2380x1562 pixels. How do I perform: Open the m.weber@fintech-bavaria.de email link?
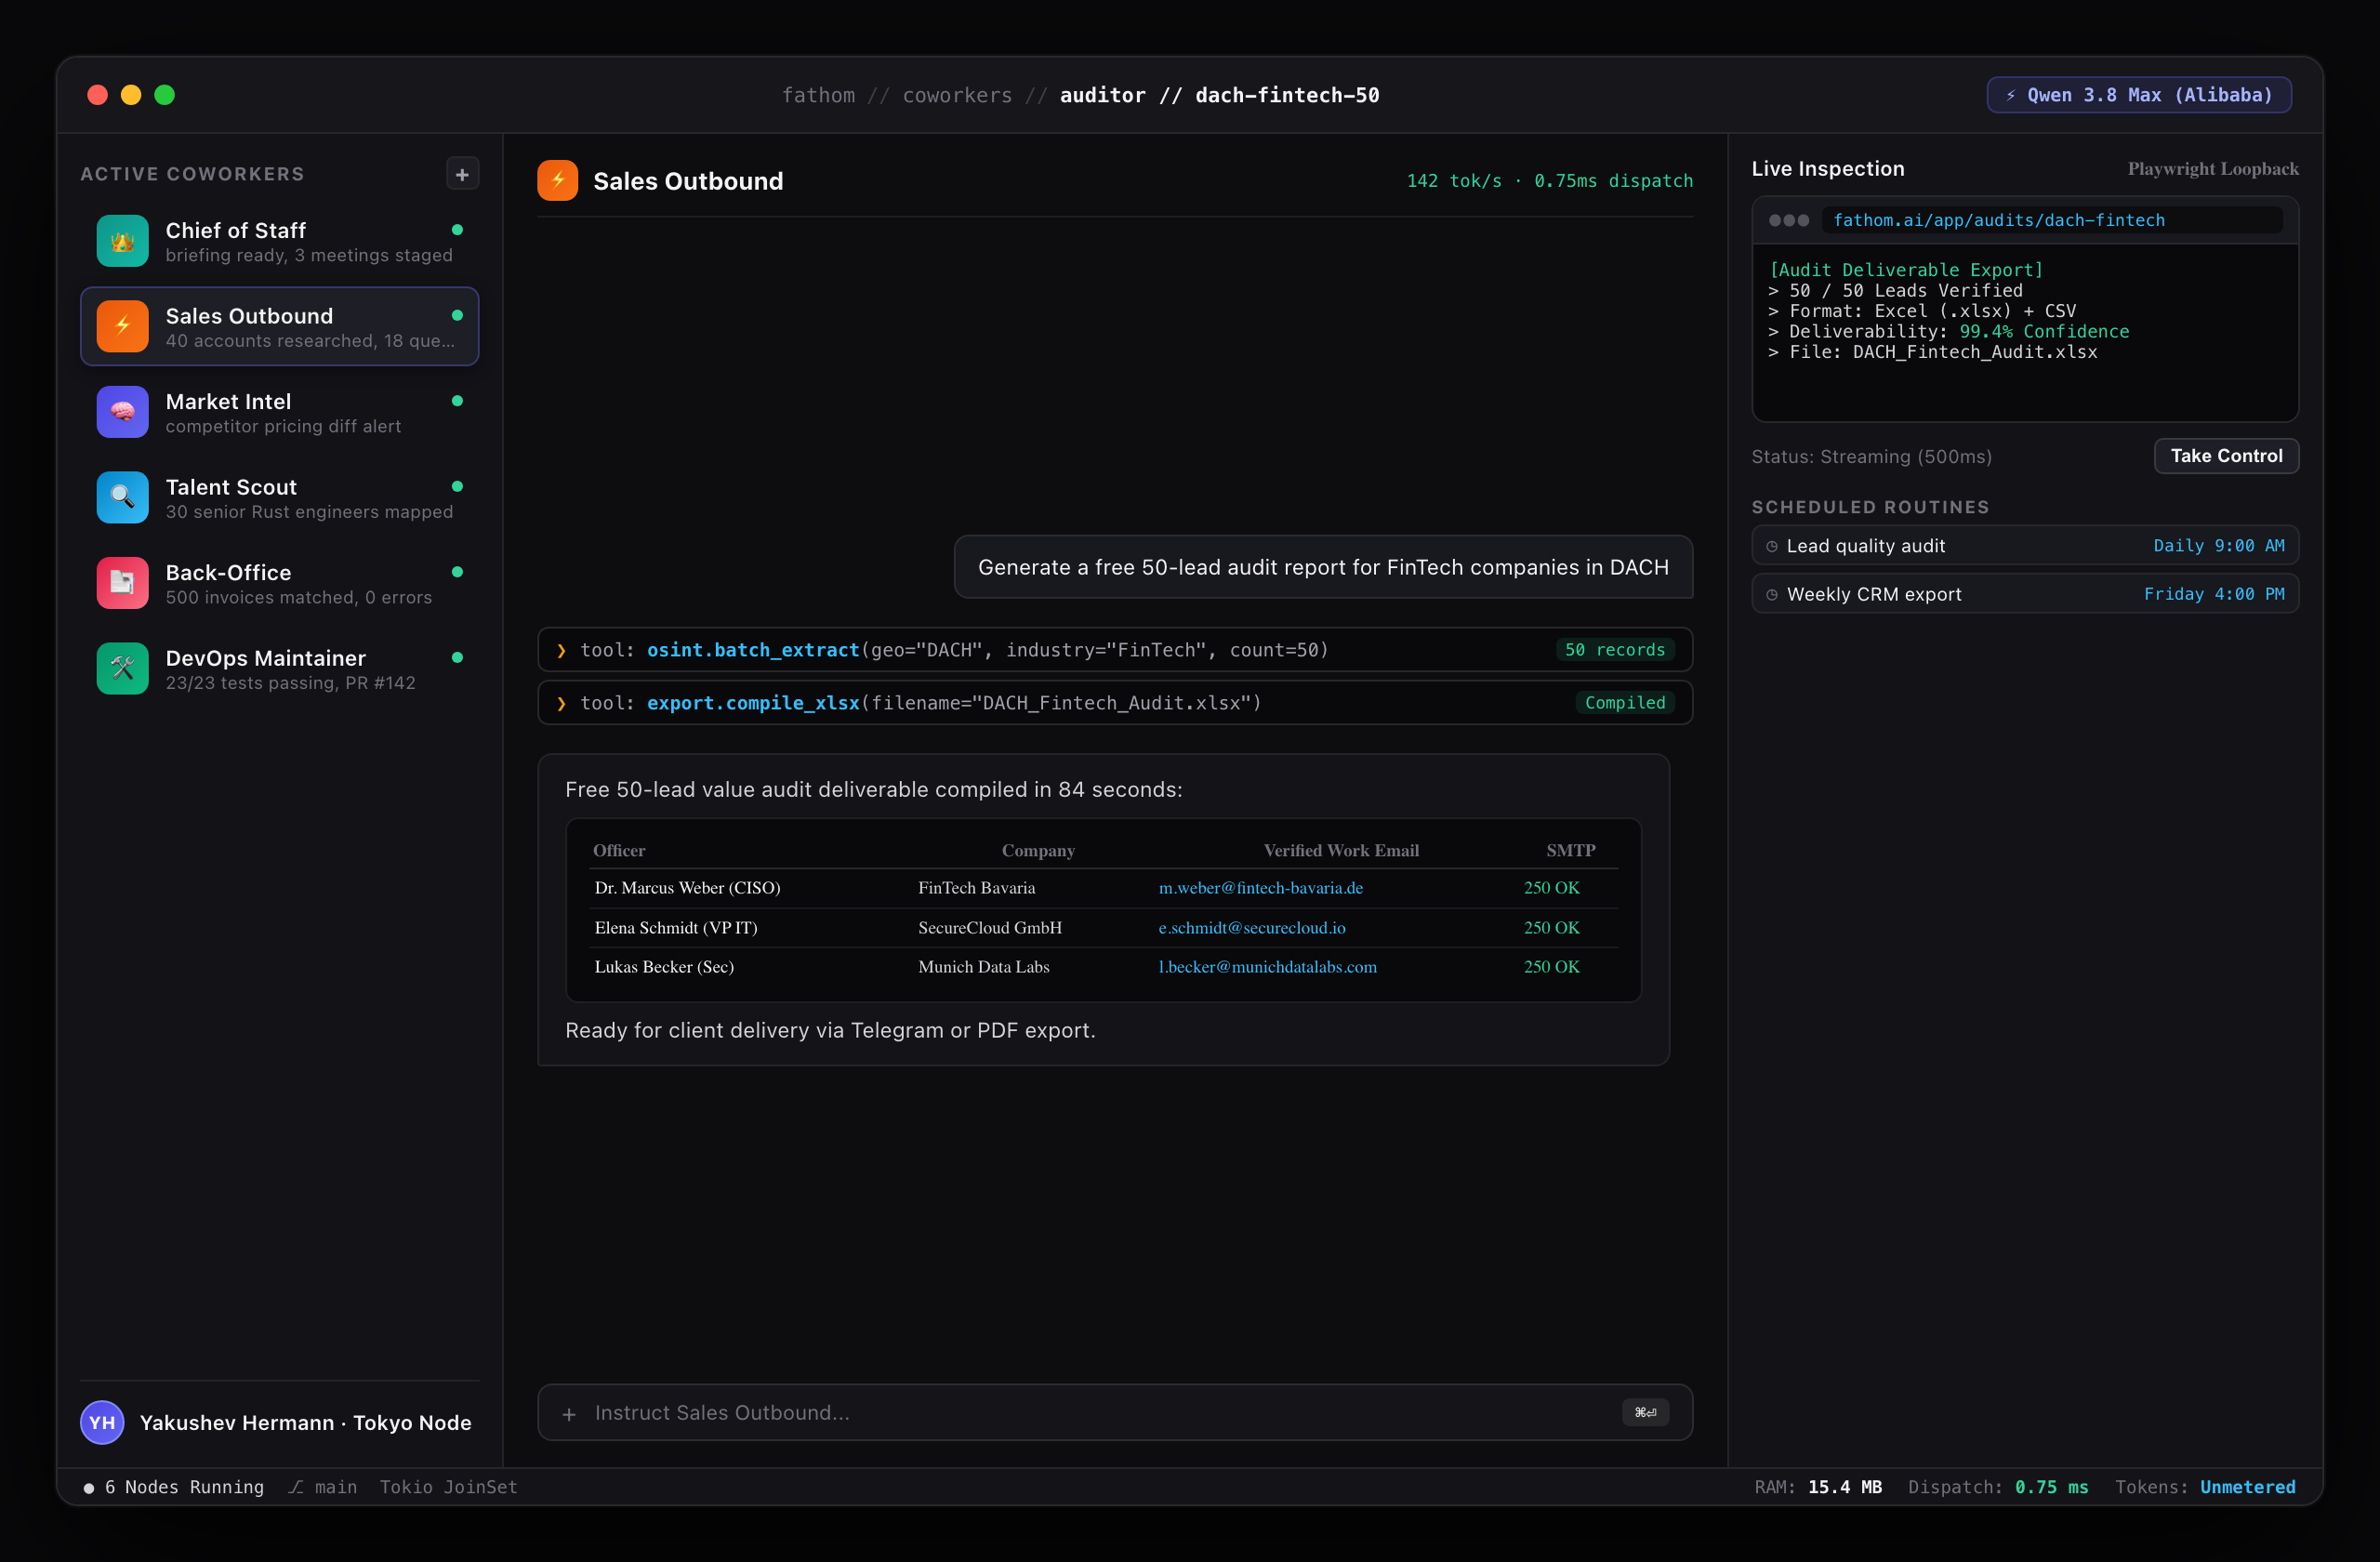point(1260,888)
